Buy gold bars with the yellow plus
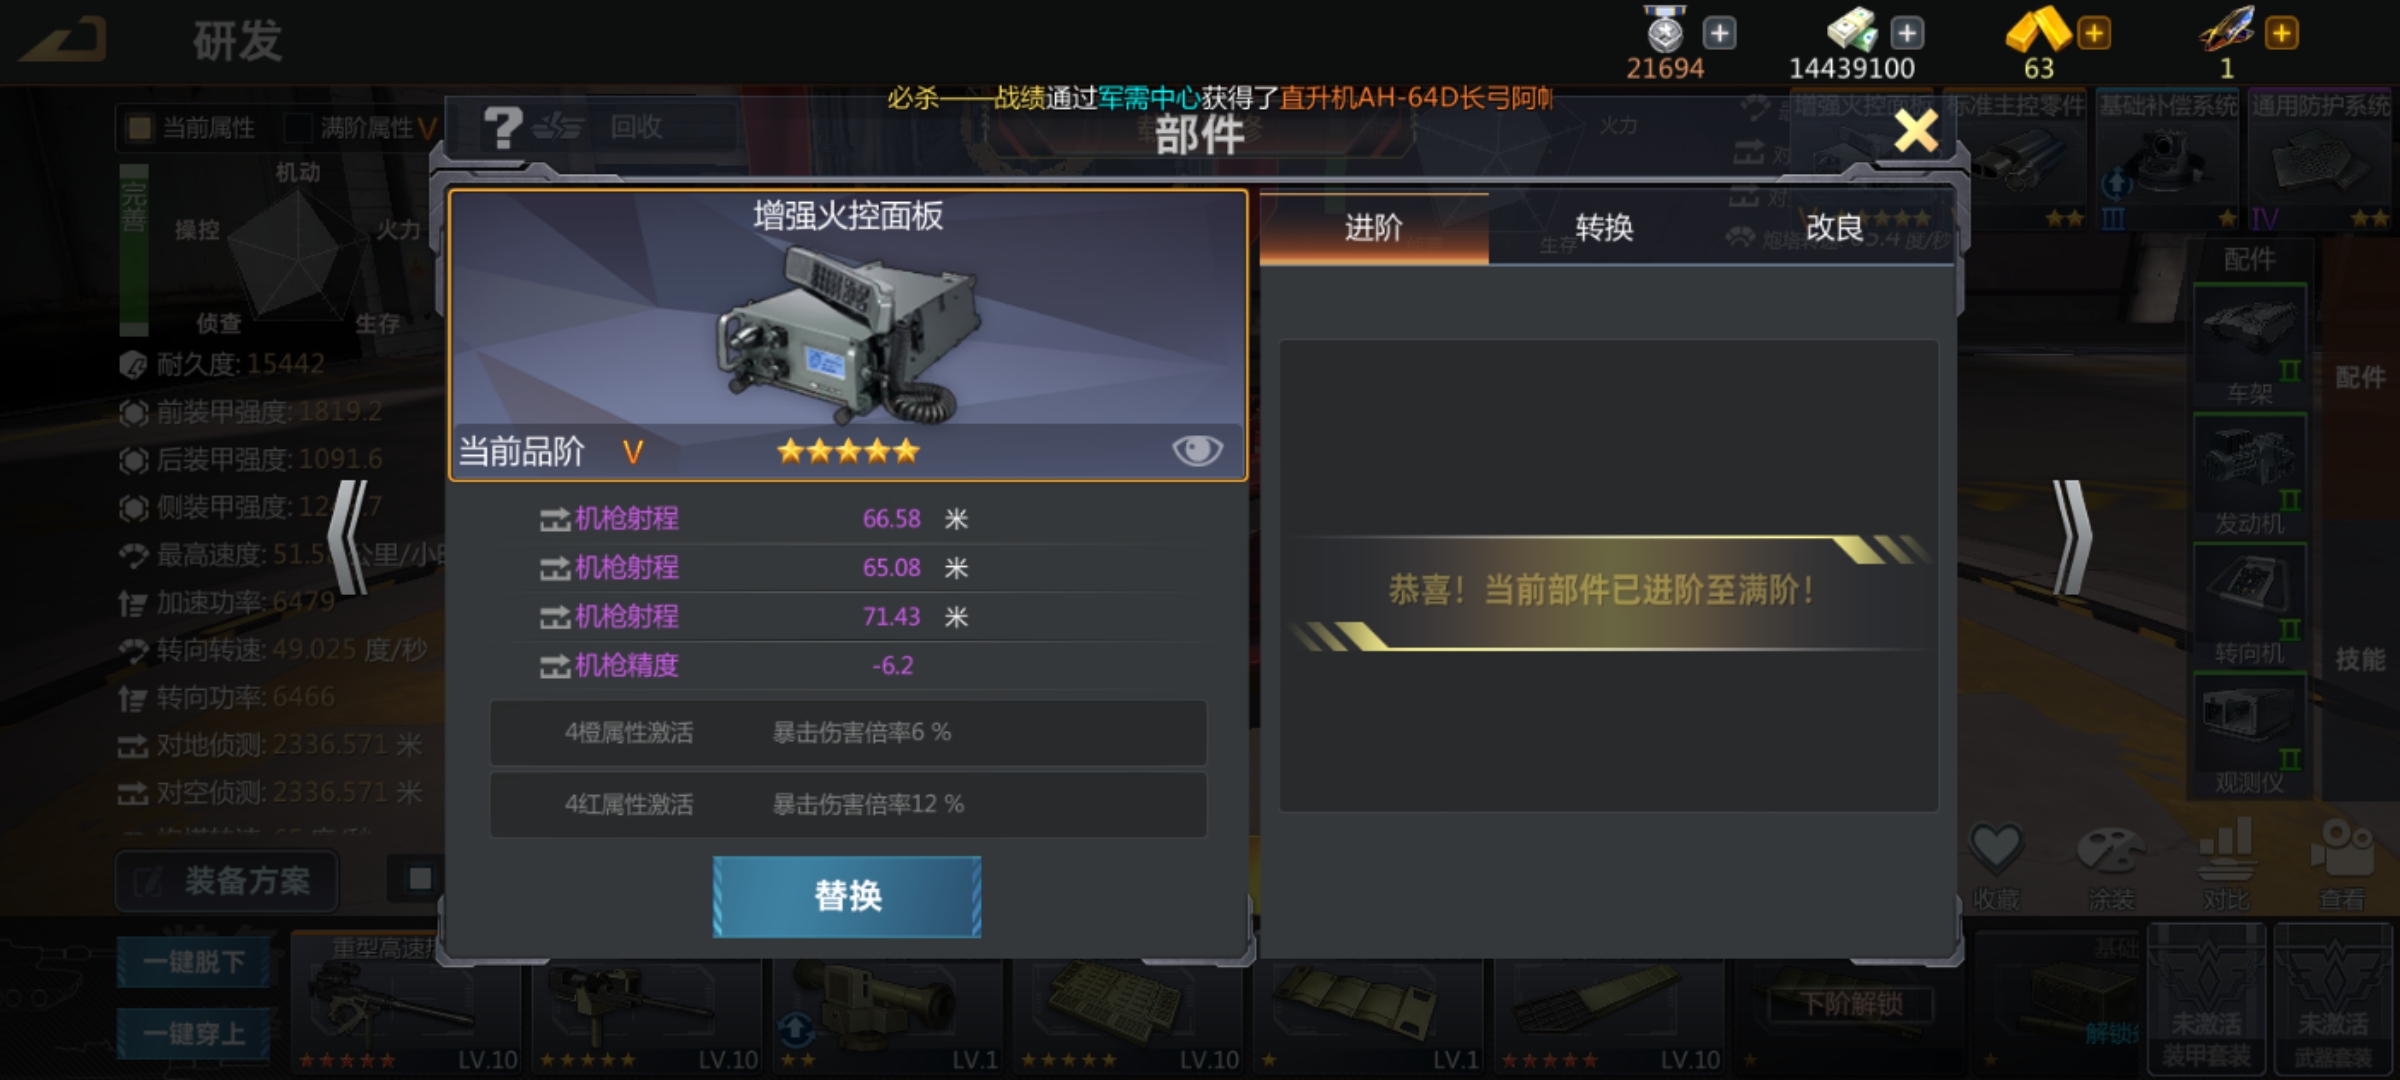Viewport: 2400px width, 1080px height. (2094, 33)
